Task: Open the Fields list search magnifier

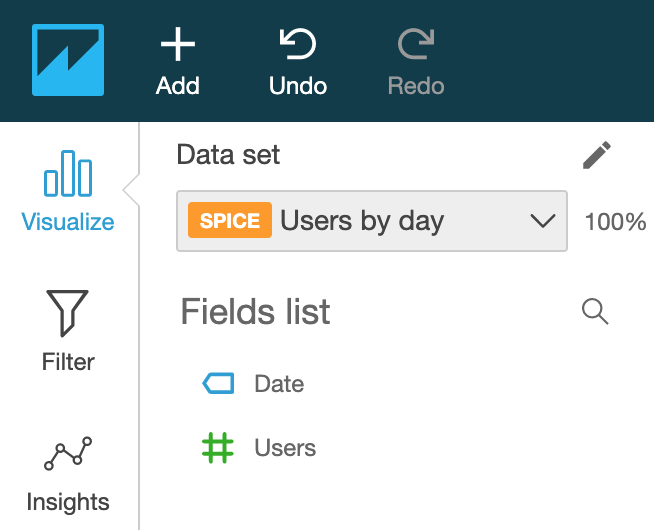Action: pyautogui.click(x=595, y=312)
